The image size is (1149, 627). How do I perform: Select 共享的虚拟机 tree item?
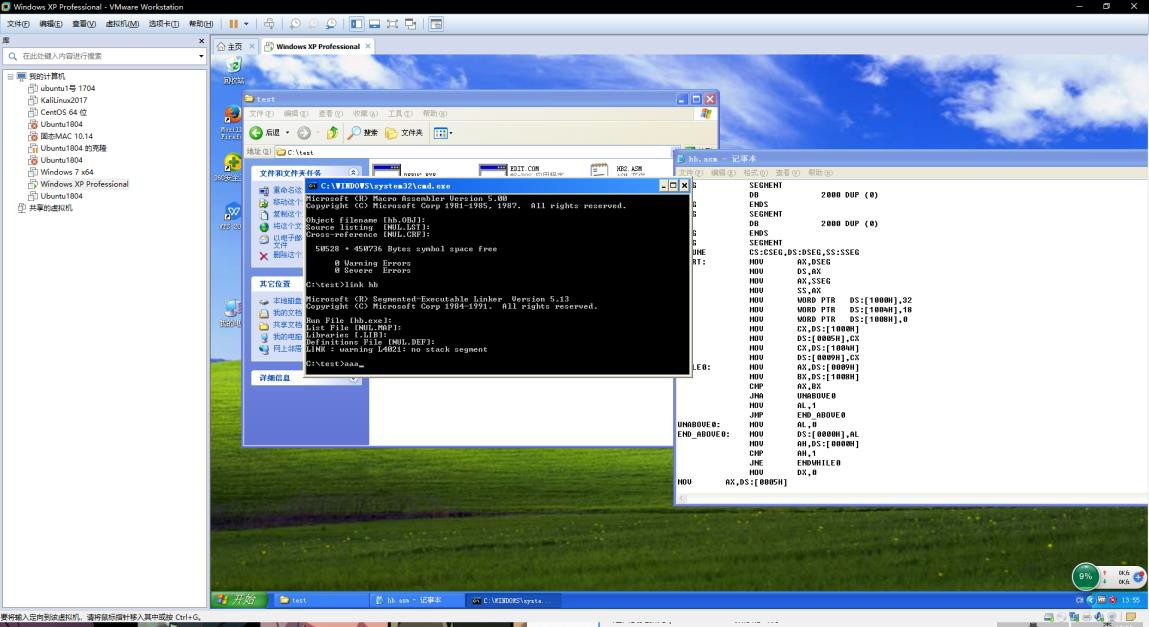51,208
